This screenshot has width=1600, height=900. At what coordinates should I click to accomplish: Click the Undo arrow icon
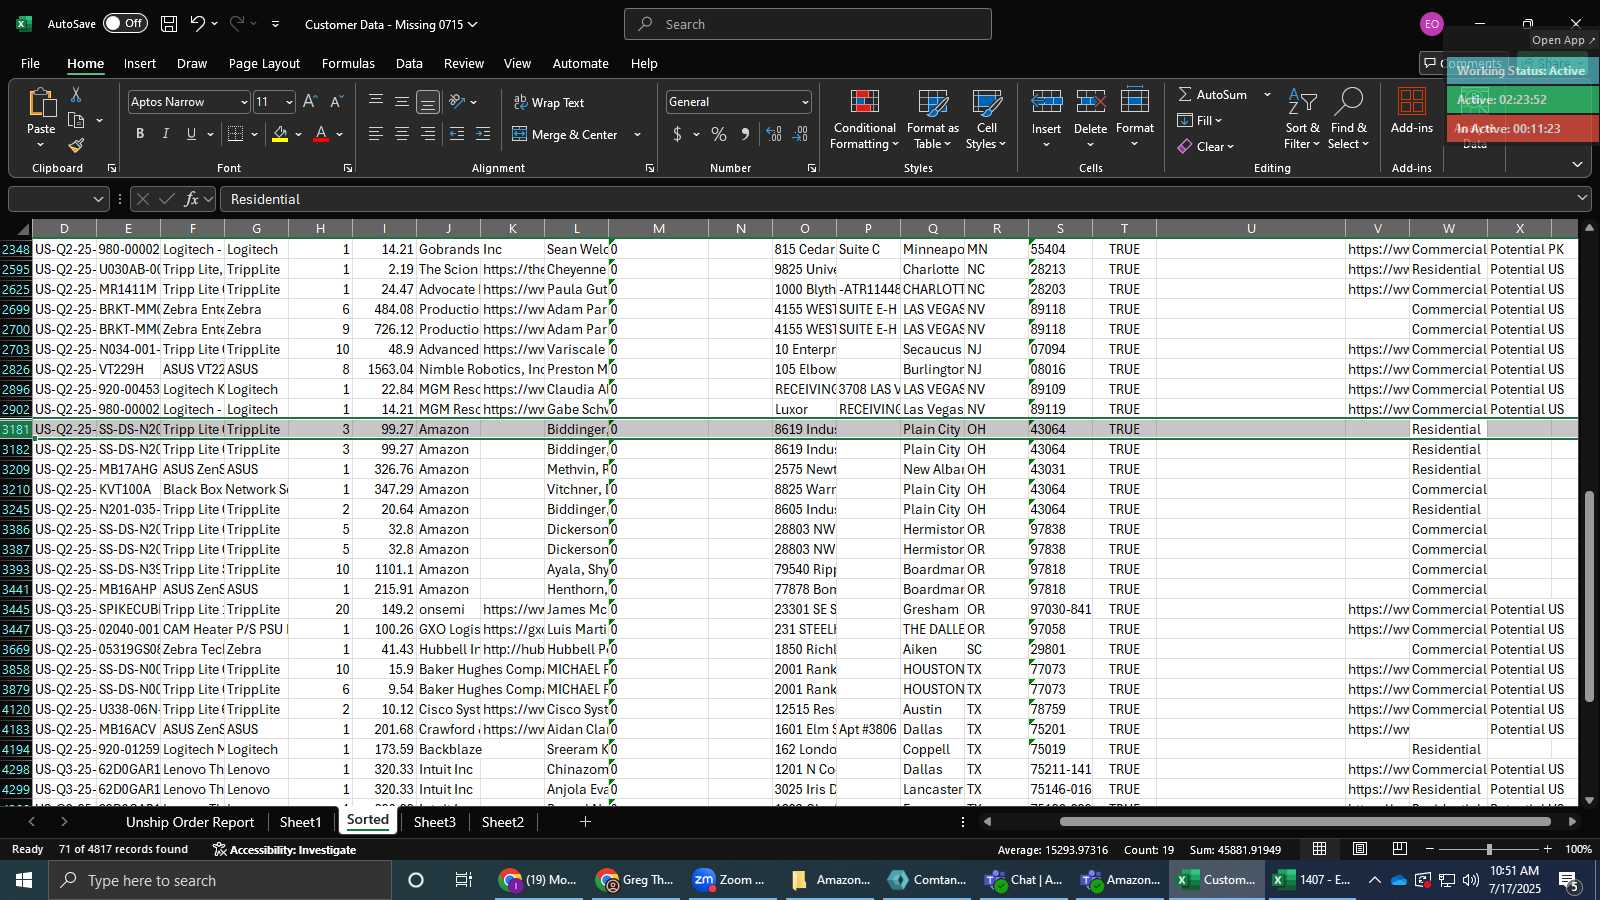click(197, 24)
